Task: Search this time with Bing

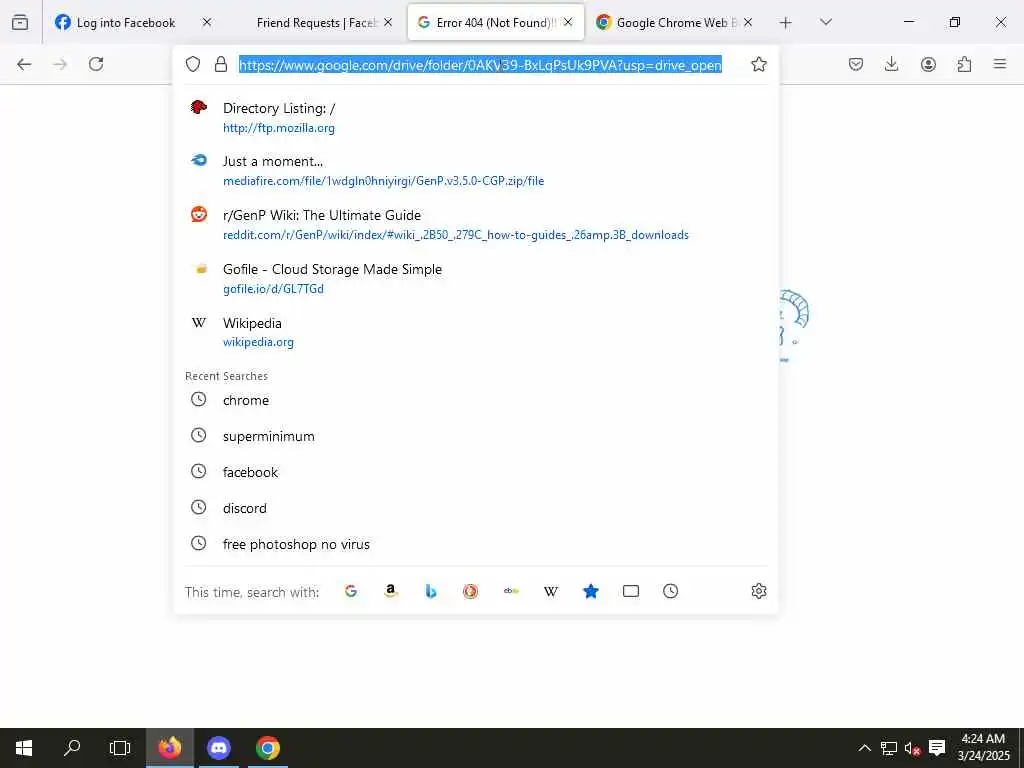Action: tap(430, 591)
